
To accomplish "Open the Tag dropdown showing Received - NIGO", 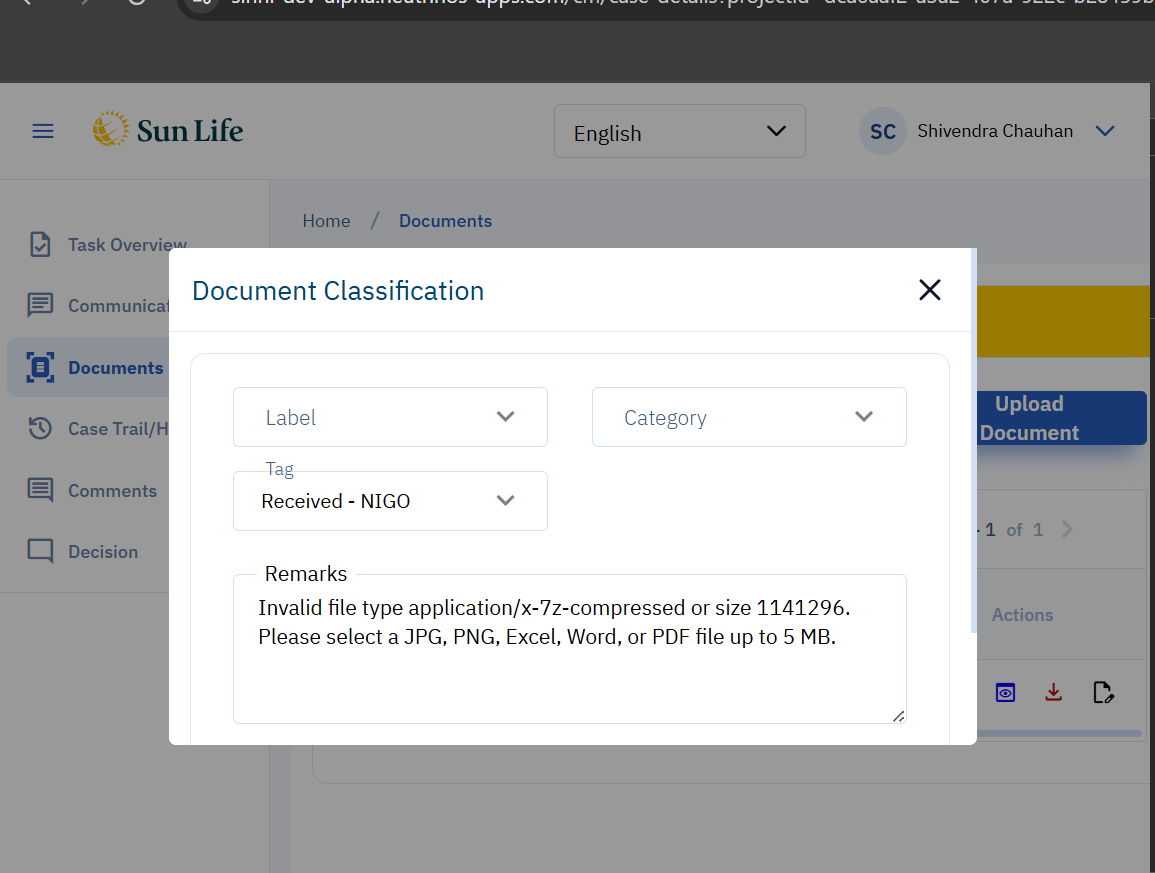I will click(x=390, y=501).
